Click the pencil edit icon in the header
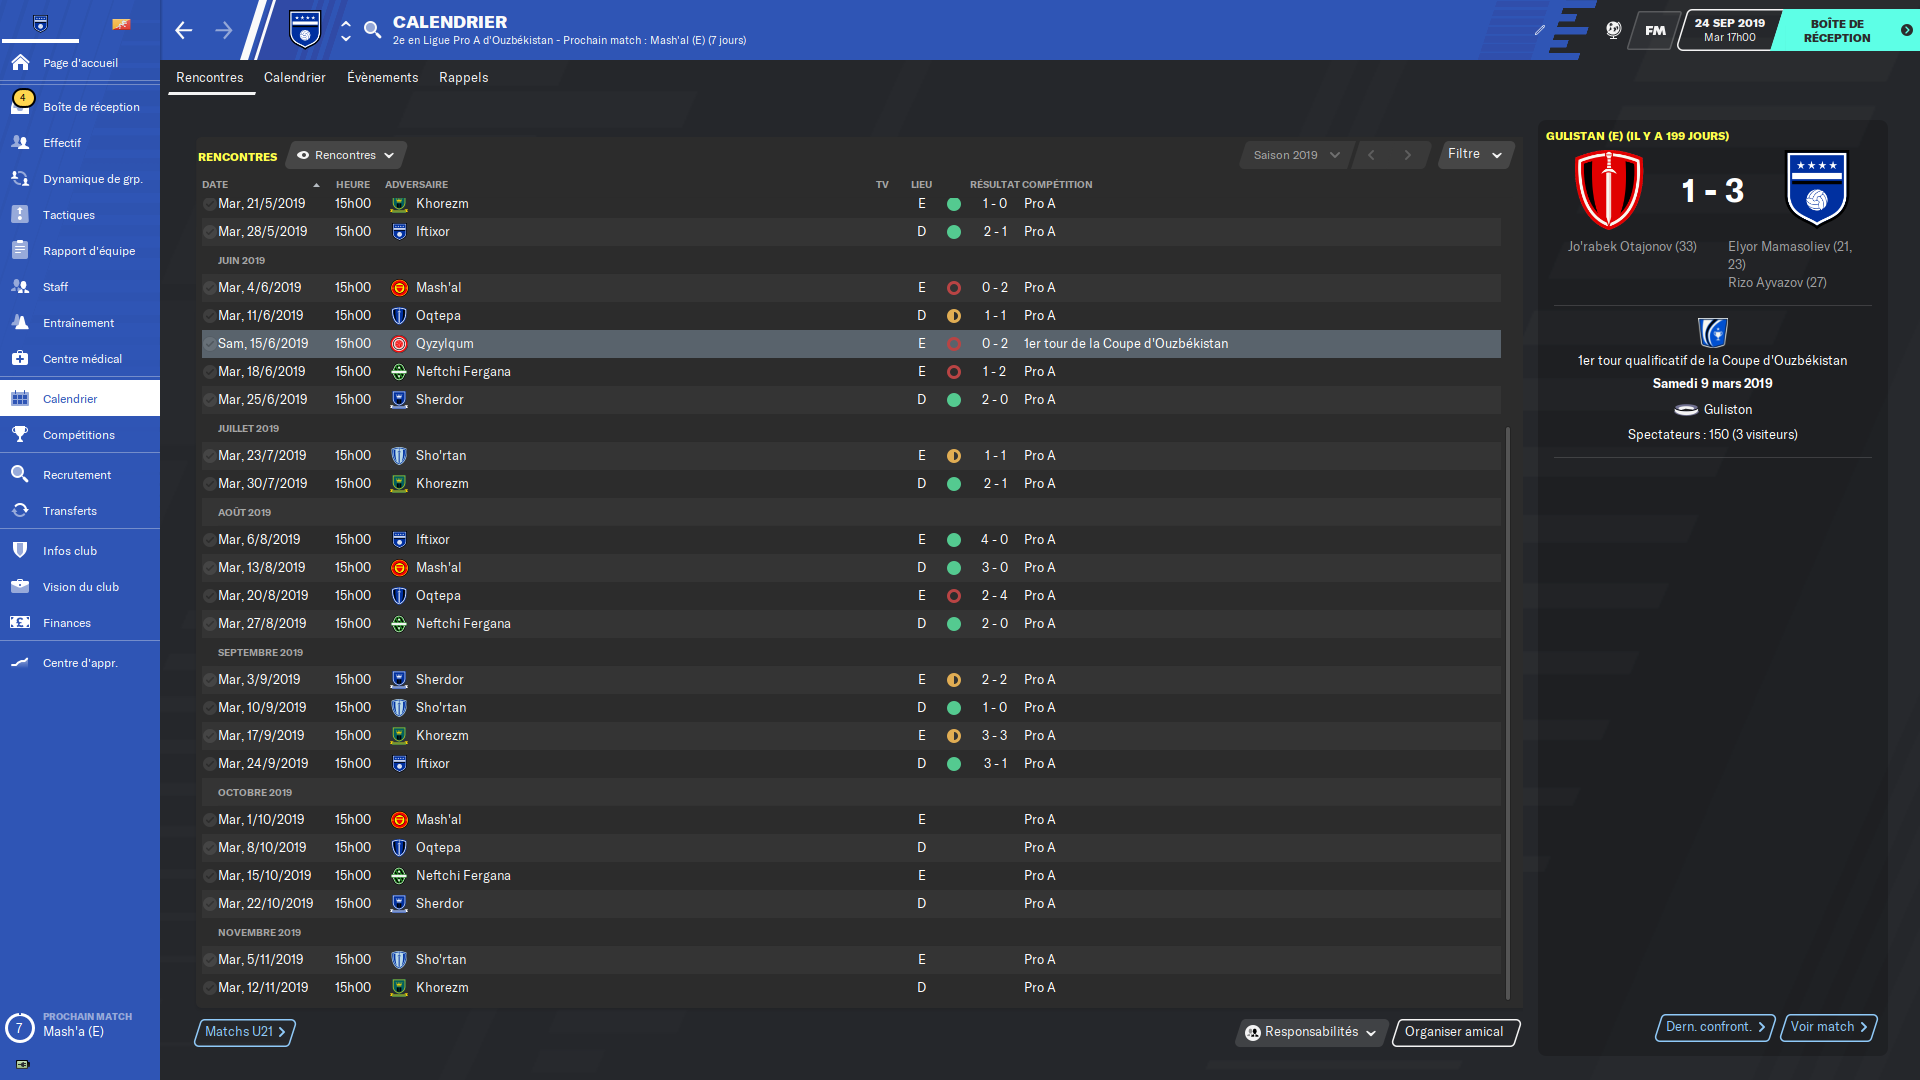Screen dimensions: 1920x1080 (x=1539, y=30)
